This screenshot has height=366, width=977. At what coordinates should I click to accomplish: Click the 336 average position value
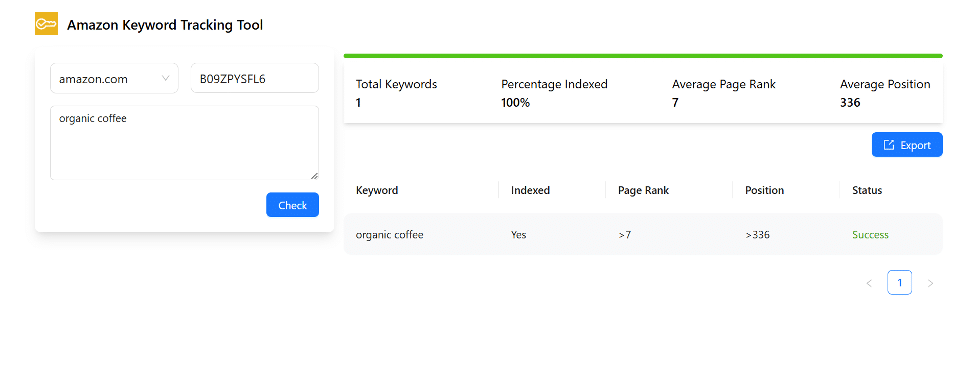[850, 103]
